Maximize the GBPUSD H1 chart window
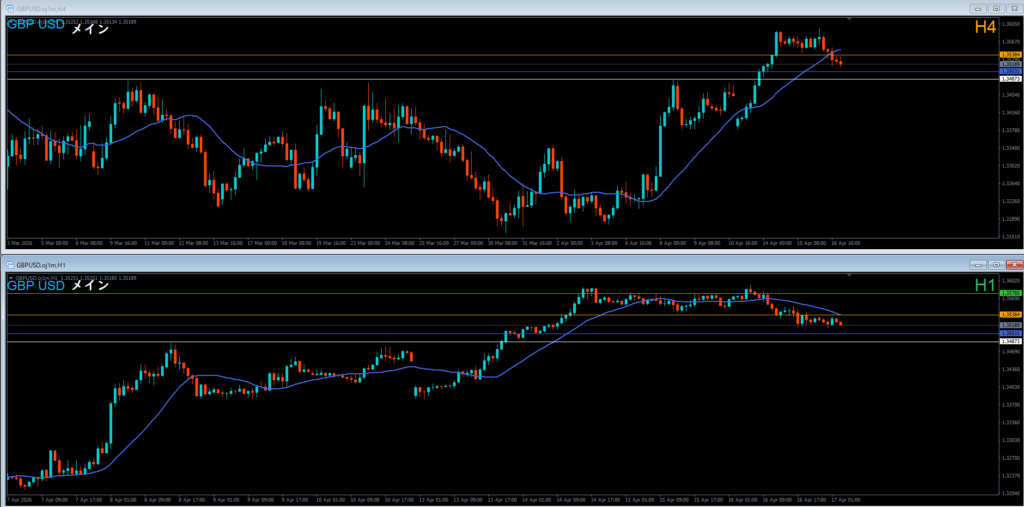 996,264
